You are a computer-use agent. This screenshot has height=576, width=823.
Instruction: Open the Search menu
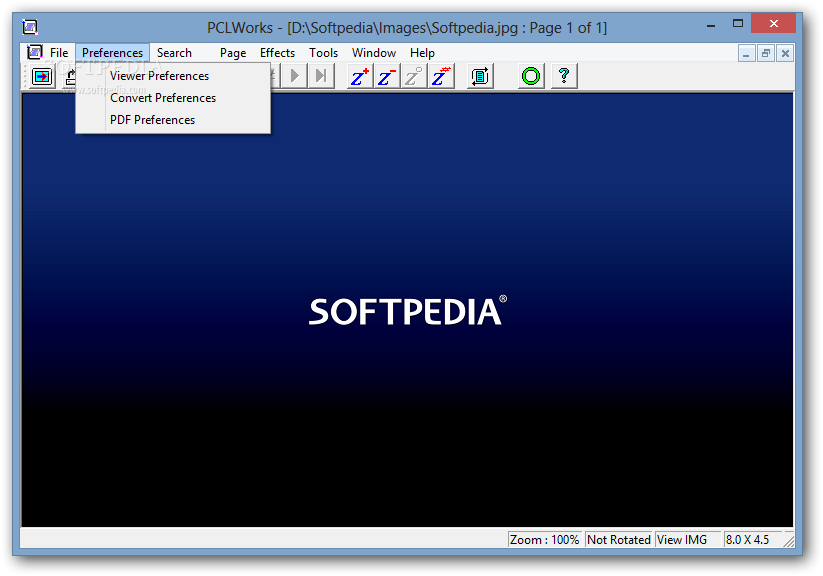174,53
